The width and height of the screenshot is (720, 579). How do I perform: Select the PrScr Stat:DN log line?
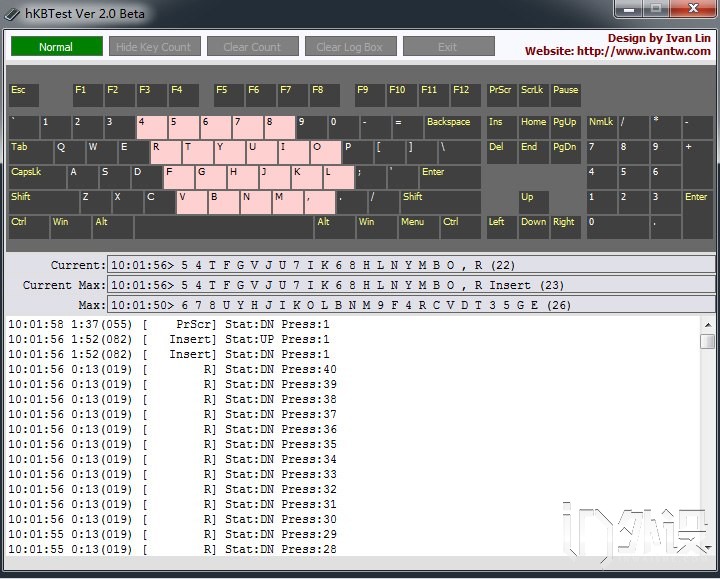tap(169, 324)
